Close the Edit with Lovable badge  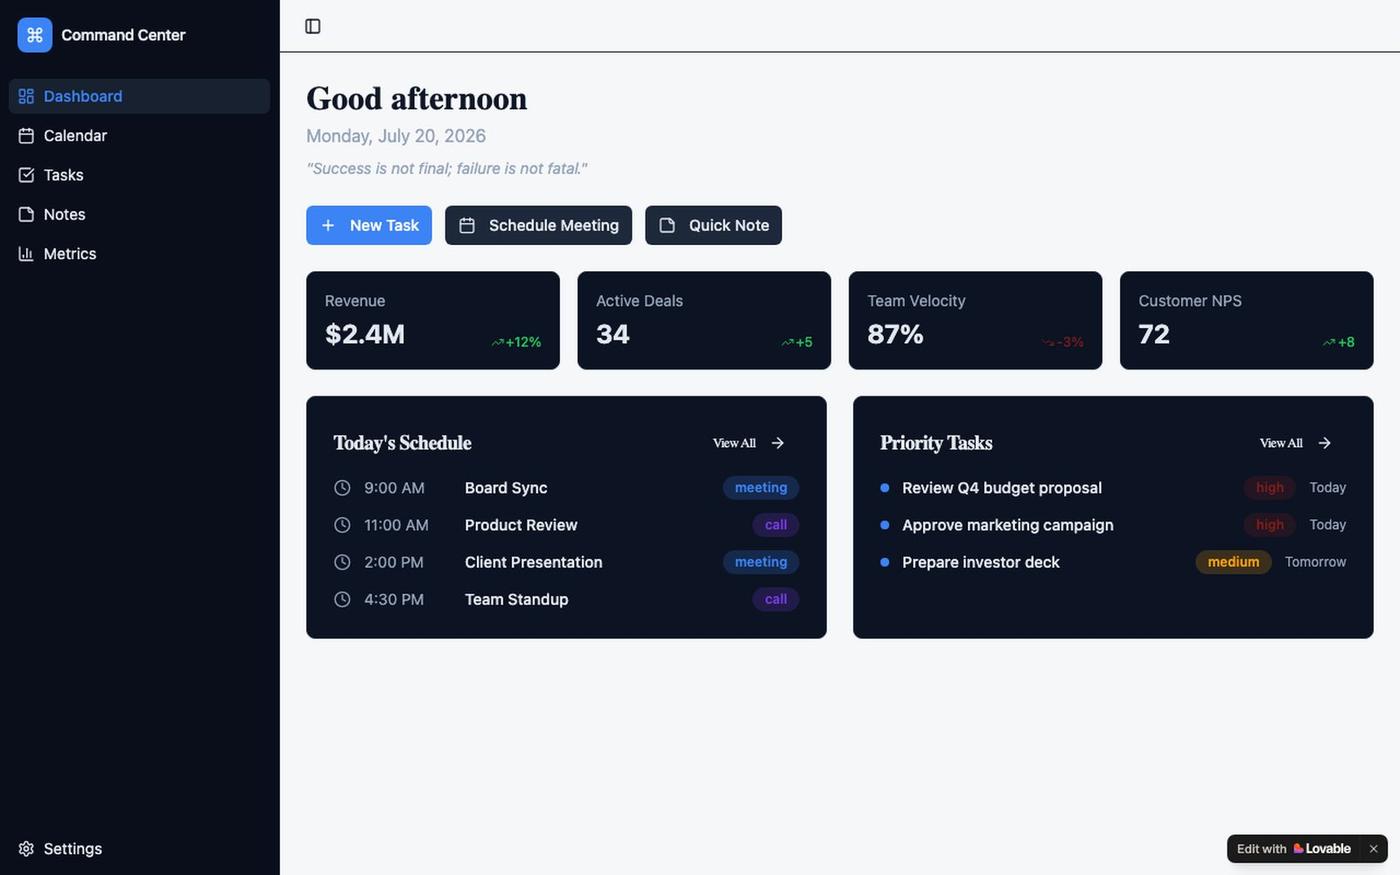[x=1374, y=849]
